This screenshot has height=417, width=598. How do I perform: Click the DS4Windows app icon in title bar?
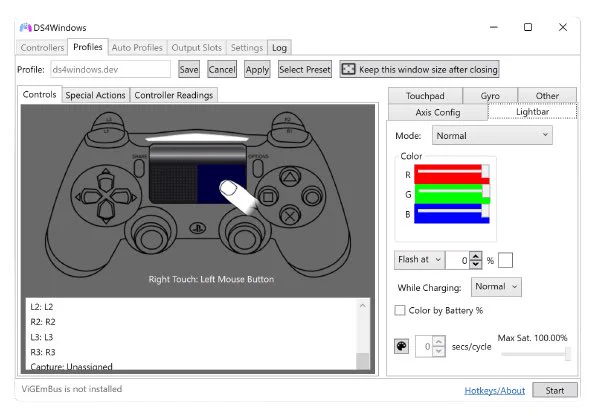25,27
